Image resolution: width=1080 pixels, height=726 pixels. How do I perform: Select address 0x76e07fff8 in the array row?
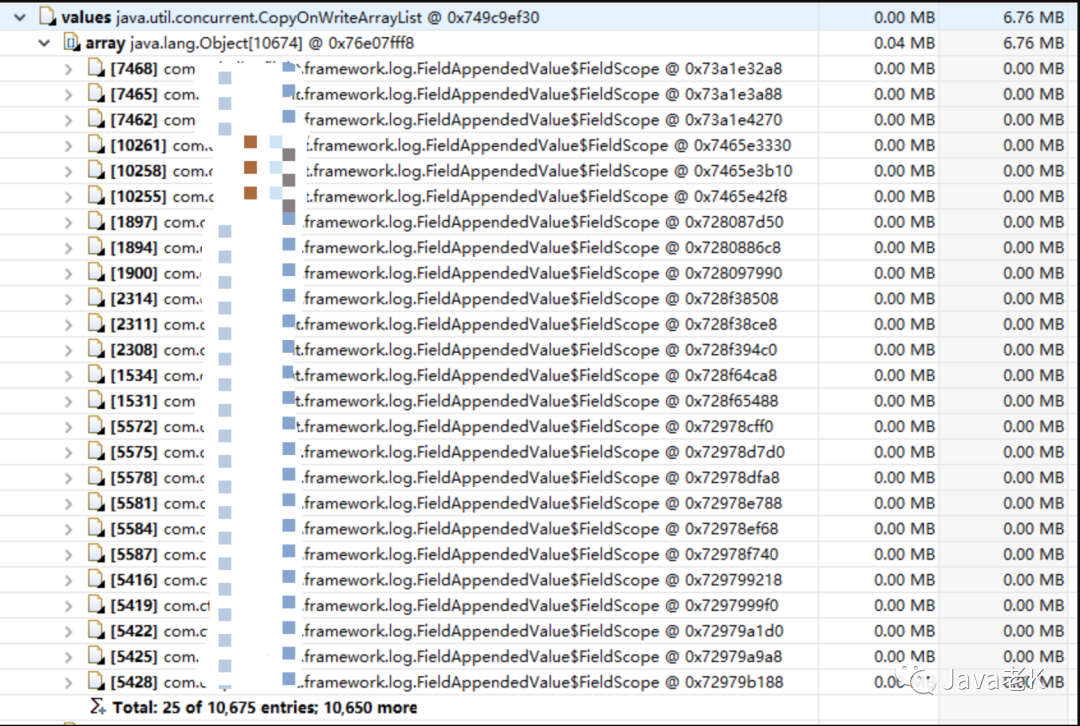[371, 43]
